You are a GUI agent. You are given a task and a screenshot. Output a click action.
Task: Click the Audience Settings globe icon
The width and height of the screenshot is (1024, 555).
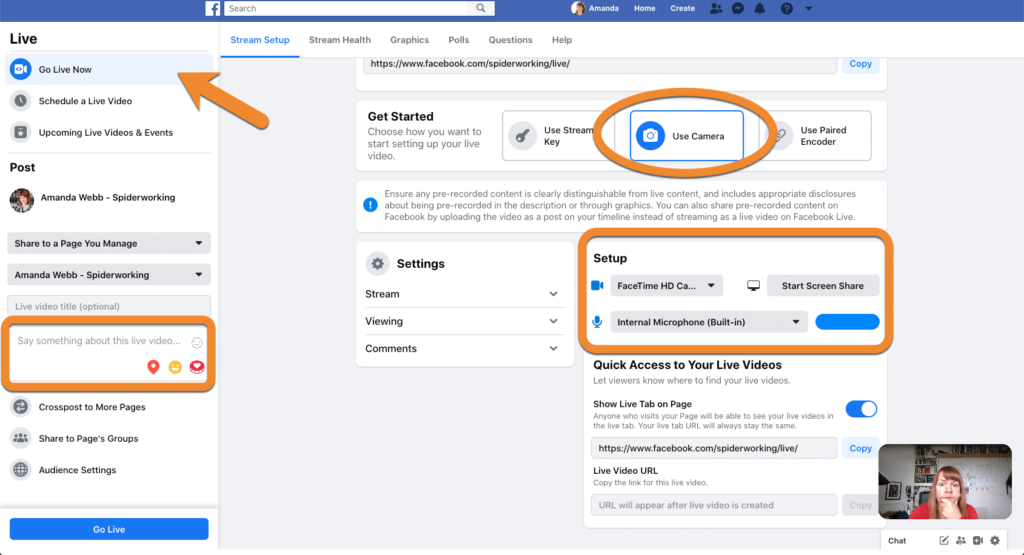click(21, 469)
